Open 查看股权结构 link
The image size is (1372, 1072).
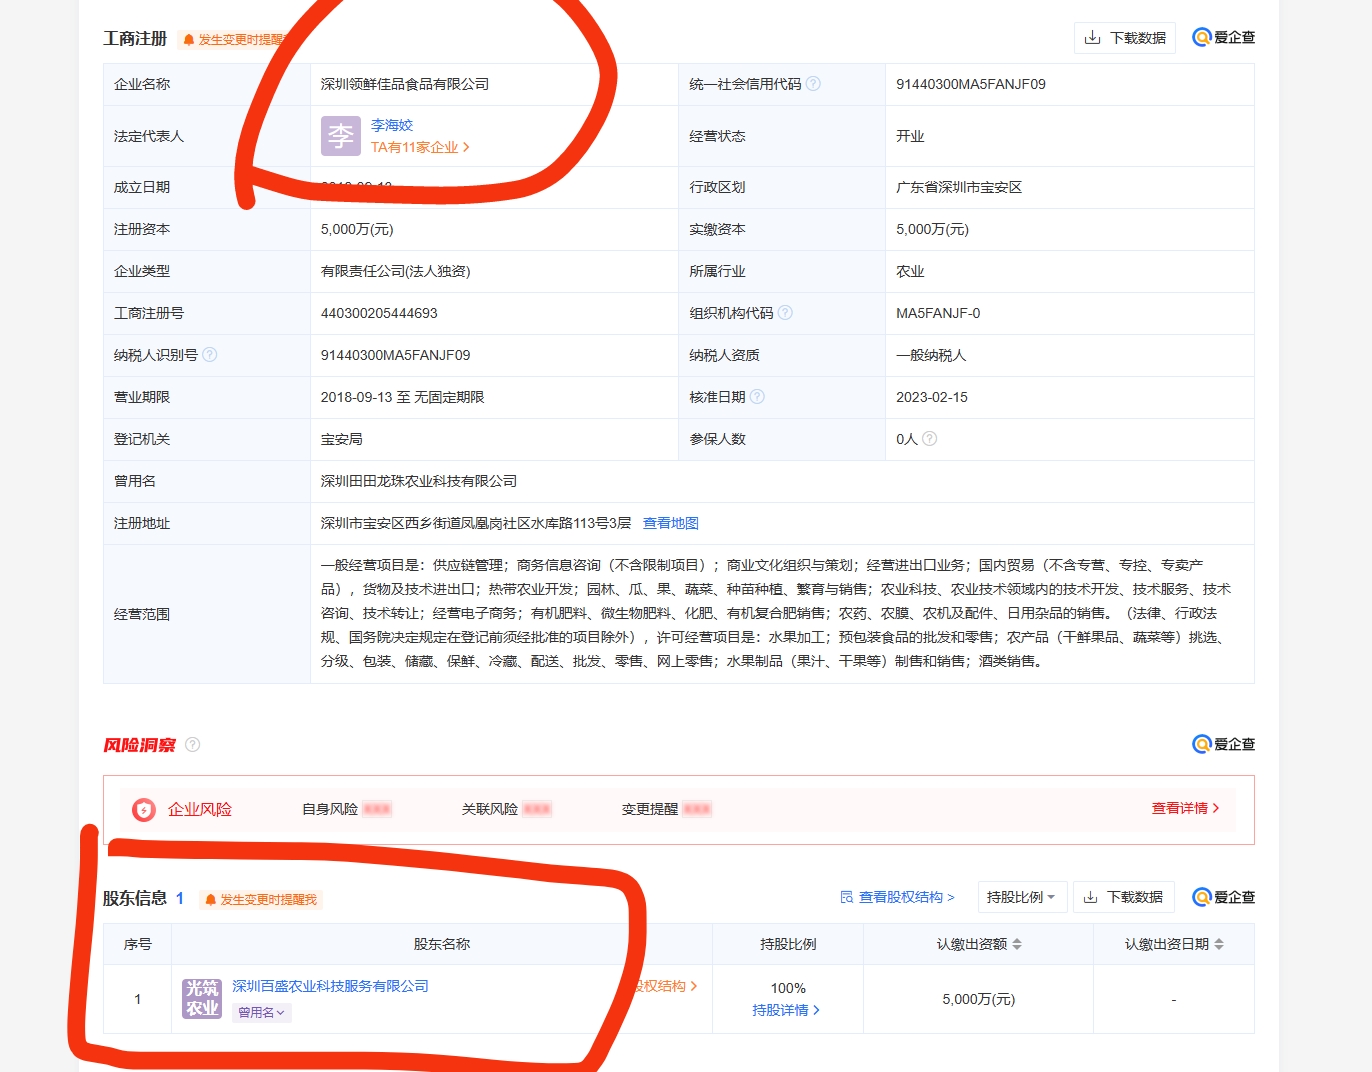click(x=897, y=897)
